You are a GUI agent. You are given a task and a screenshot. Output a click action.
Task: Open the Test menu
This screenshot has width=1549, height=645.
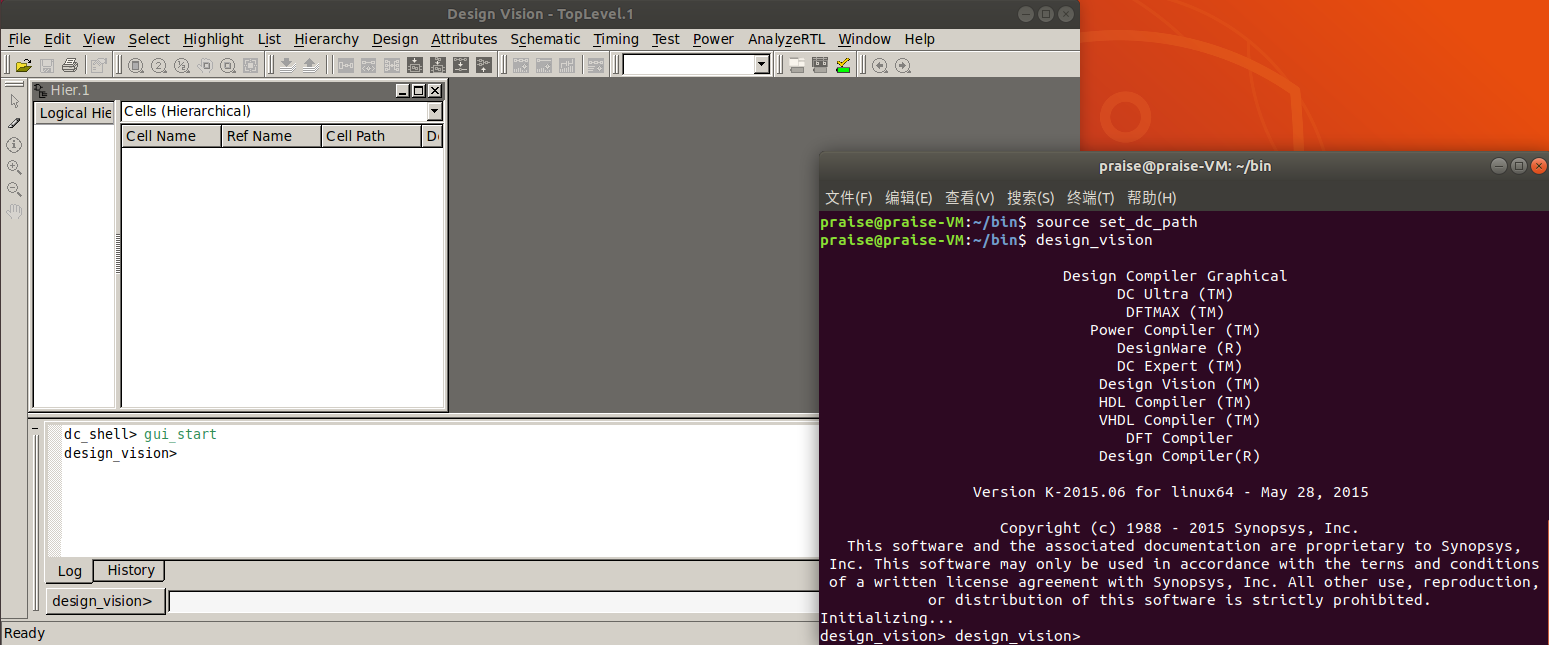665,39
